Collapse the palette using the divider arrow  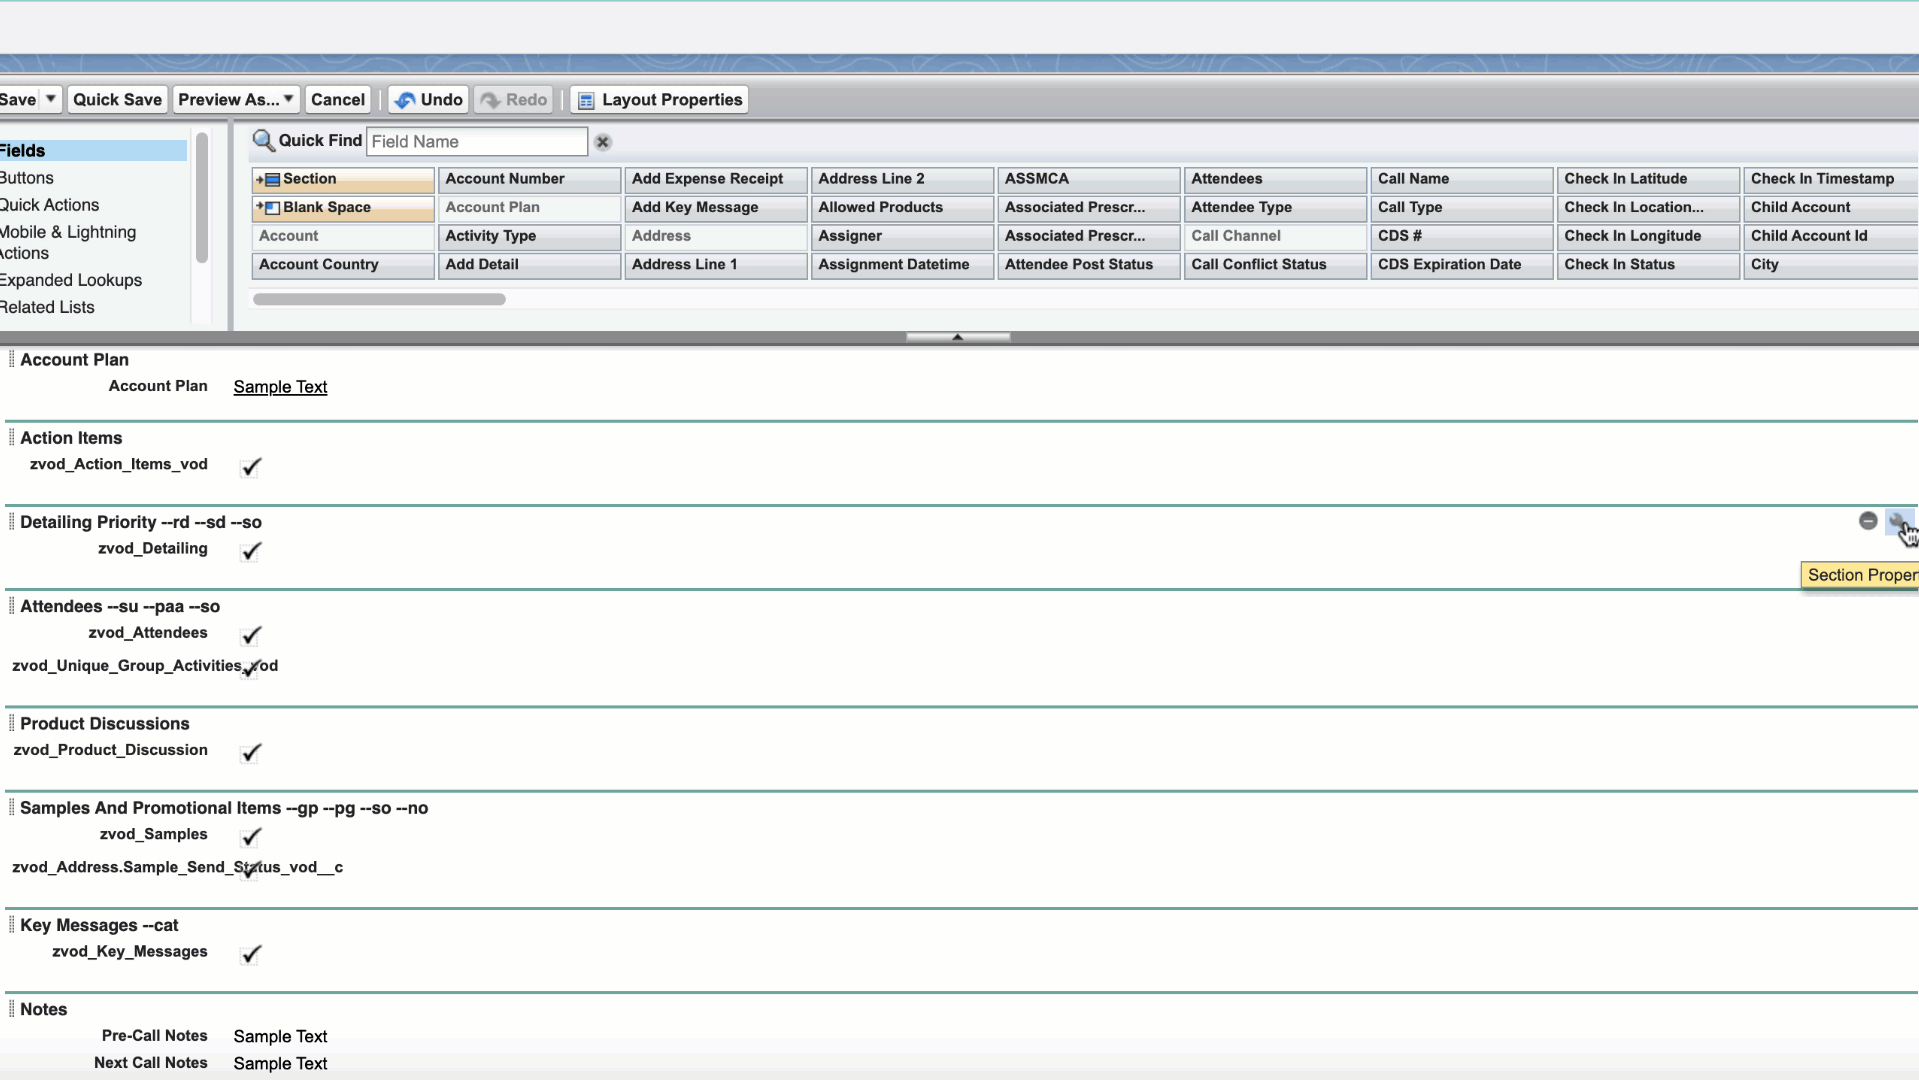point(957,338)
